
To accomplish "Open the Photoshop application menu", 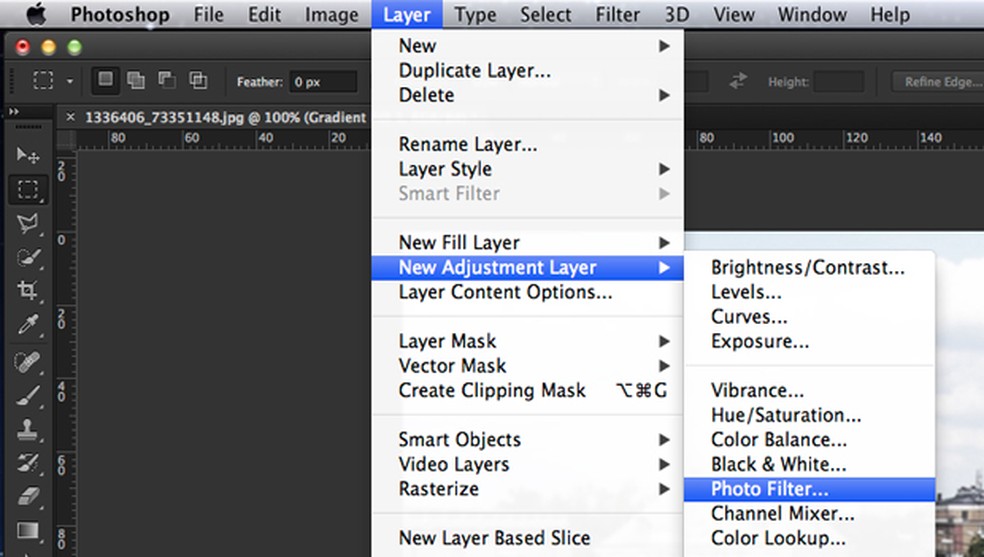I will click(x=120, y=14).
